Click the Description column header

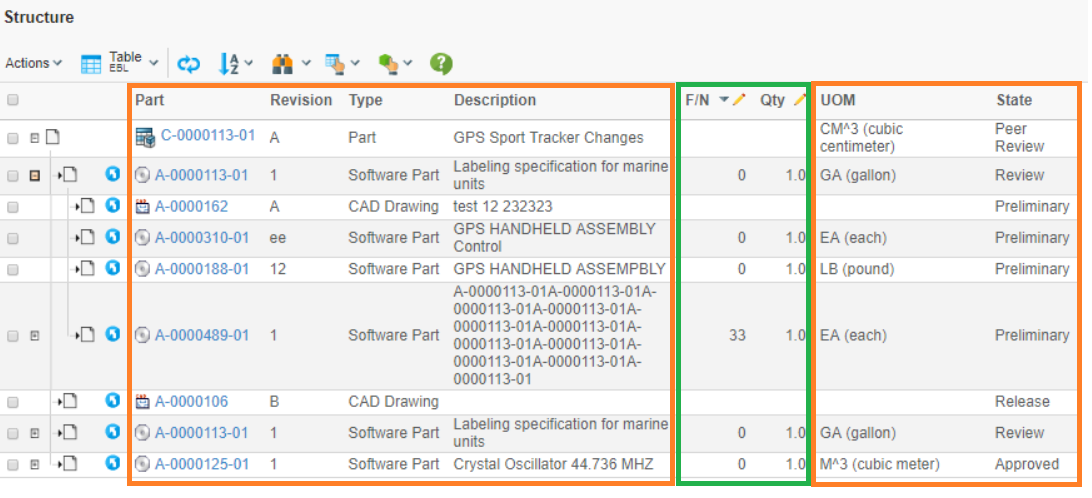(x=494, y=100)
